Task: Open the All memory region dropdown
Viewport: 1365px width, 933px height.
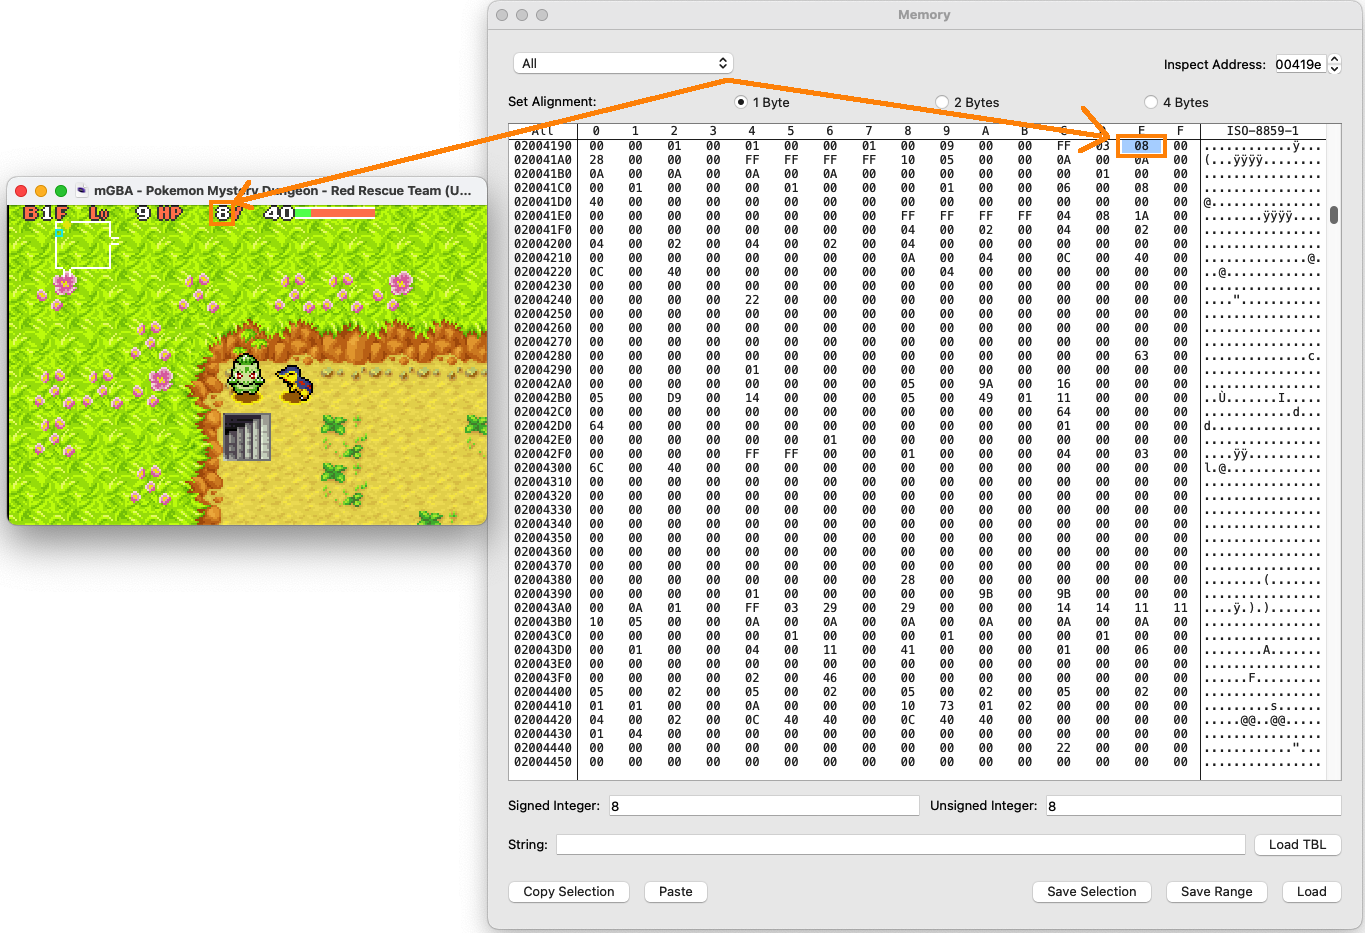Action: click(x=623, y=63)
